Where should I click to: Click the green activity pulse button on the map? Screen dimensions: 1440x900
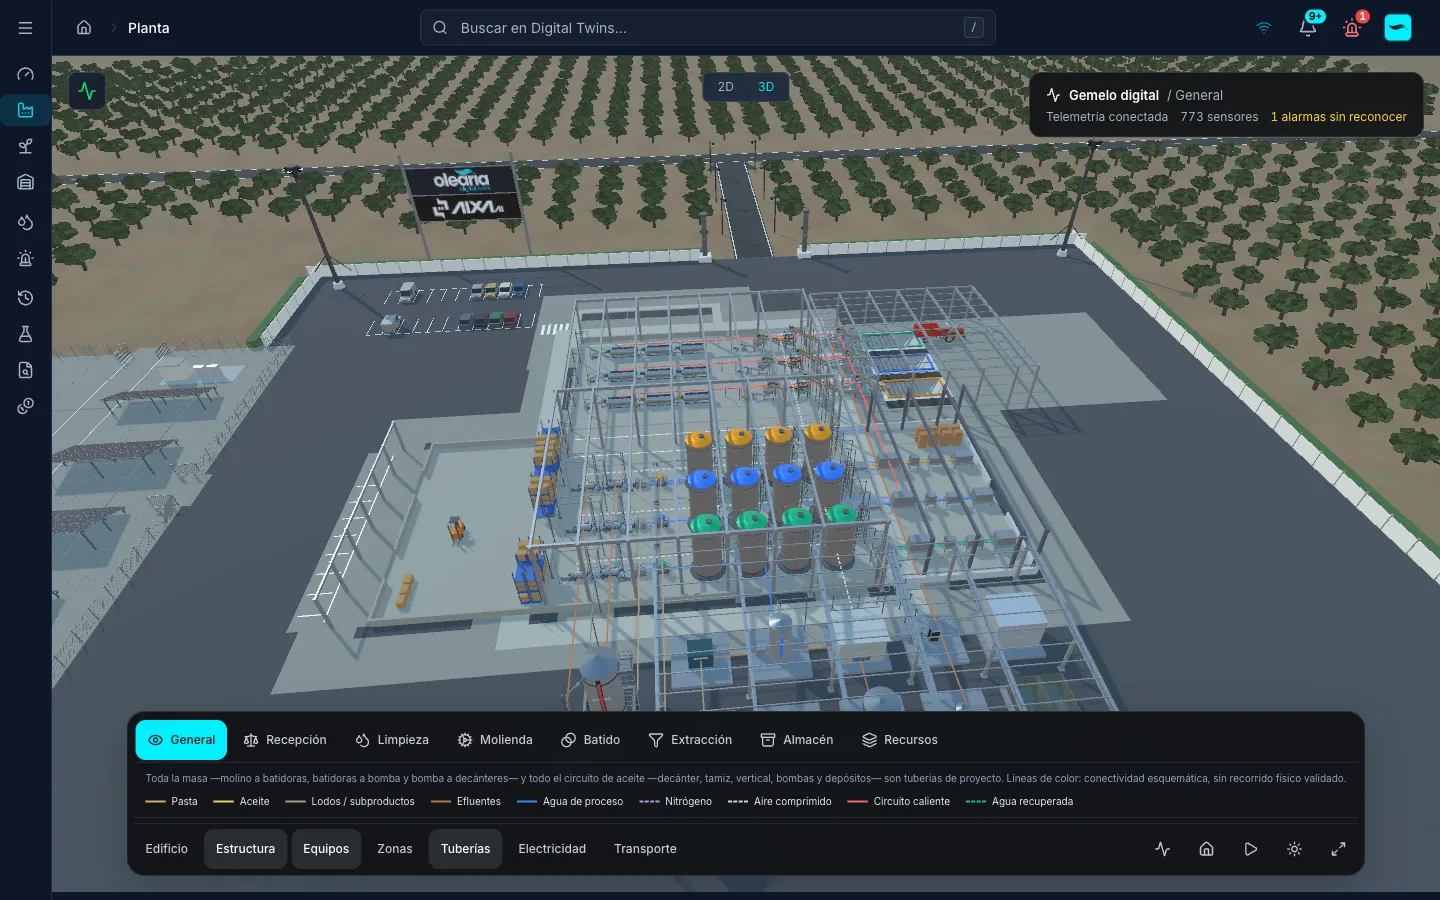tap(87, 91)
